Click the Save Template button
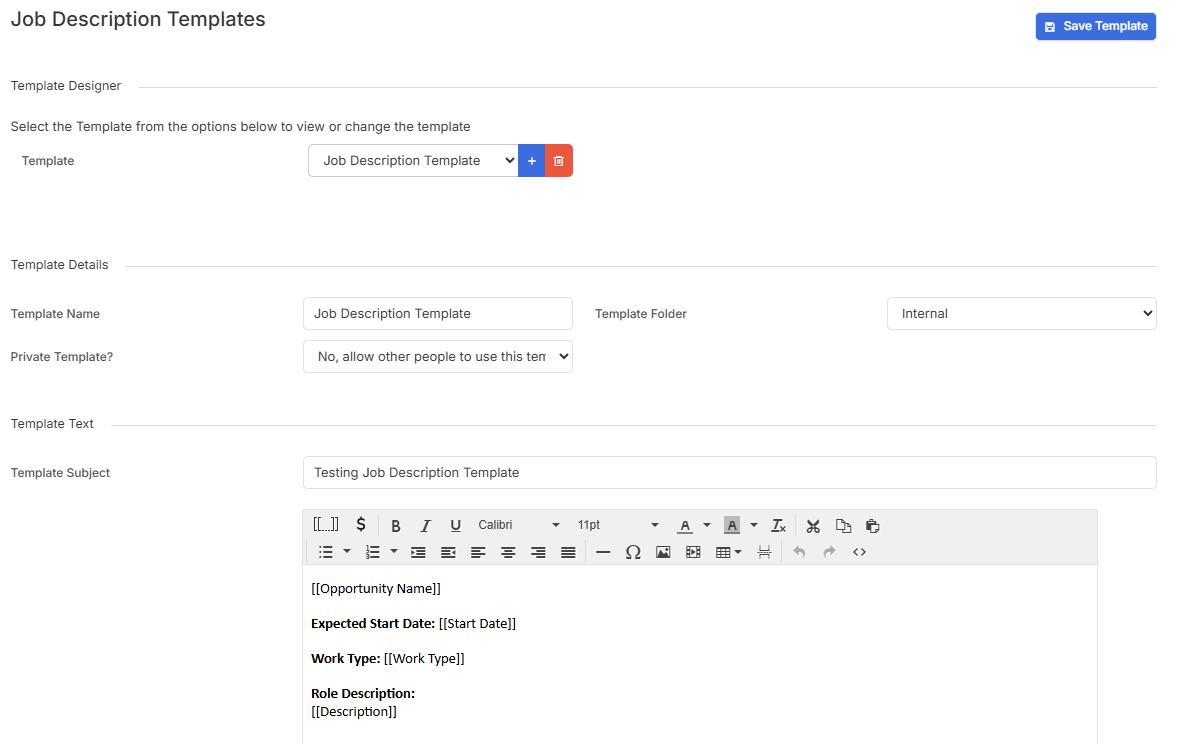Image resolution: width=1184 pixels, height=744 pixels. coord(1095,26)
